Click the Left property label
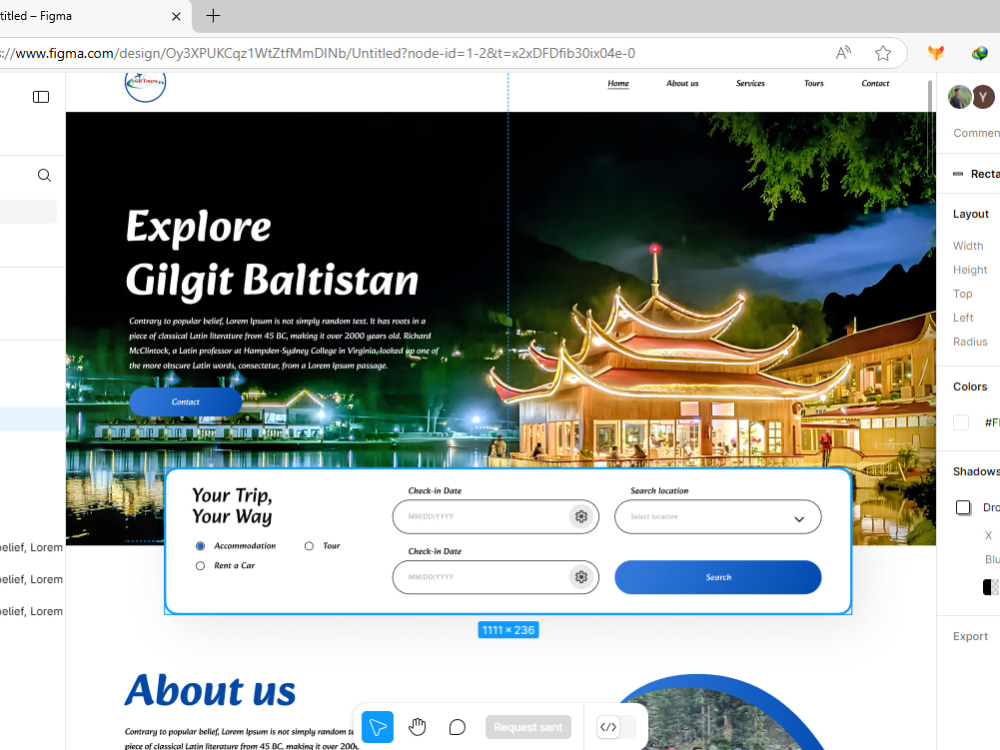 coord(963,318)
